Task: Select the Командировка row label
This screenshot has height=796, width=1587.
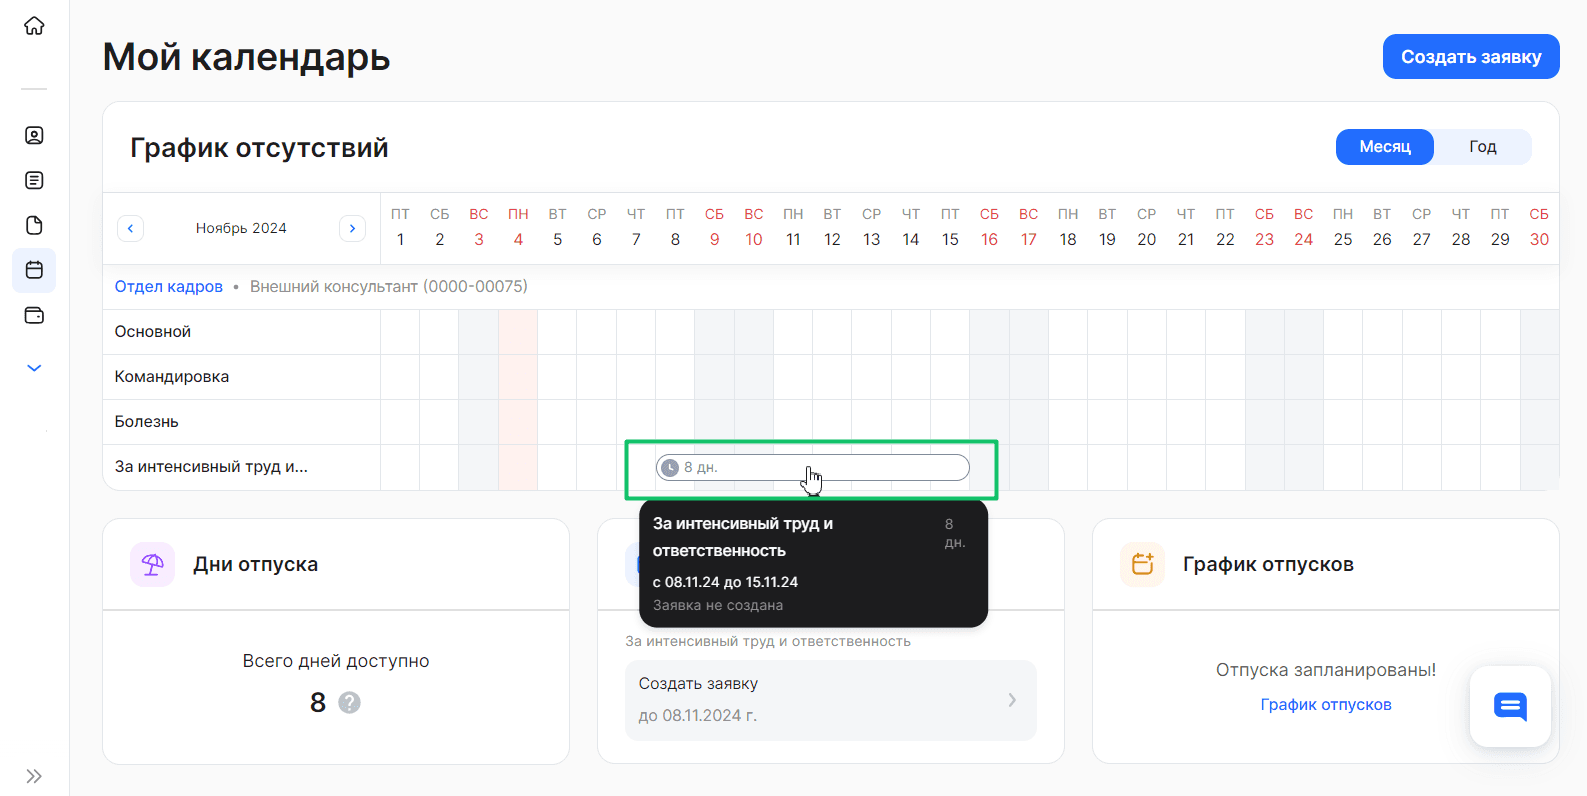Action: [x=172, y=377]
